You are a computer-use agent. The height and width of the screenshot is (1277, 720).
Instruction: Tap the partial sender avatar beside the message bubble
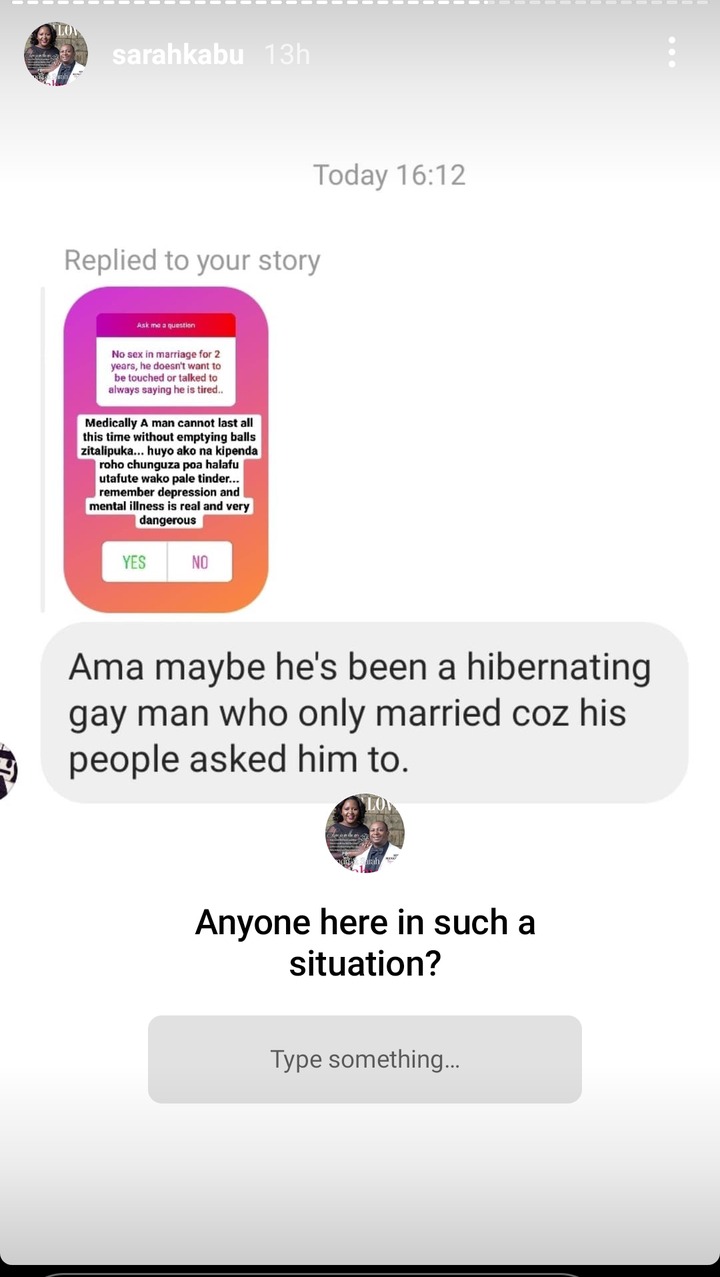[x=8, y=771]
